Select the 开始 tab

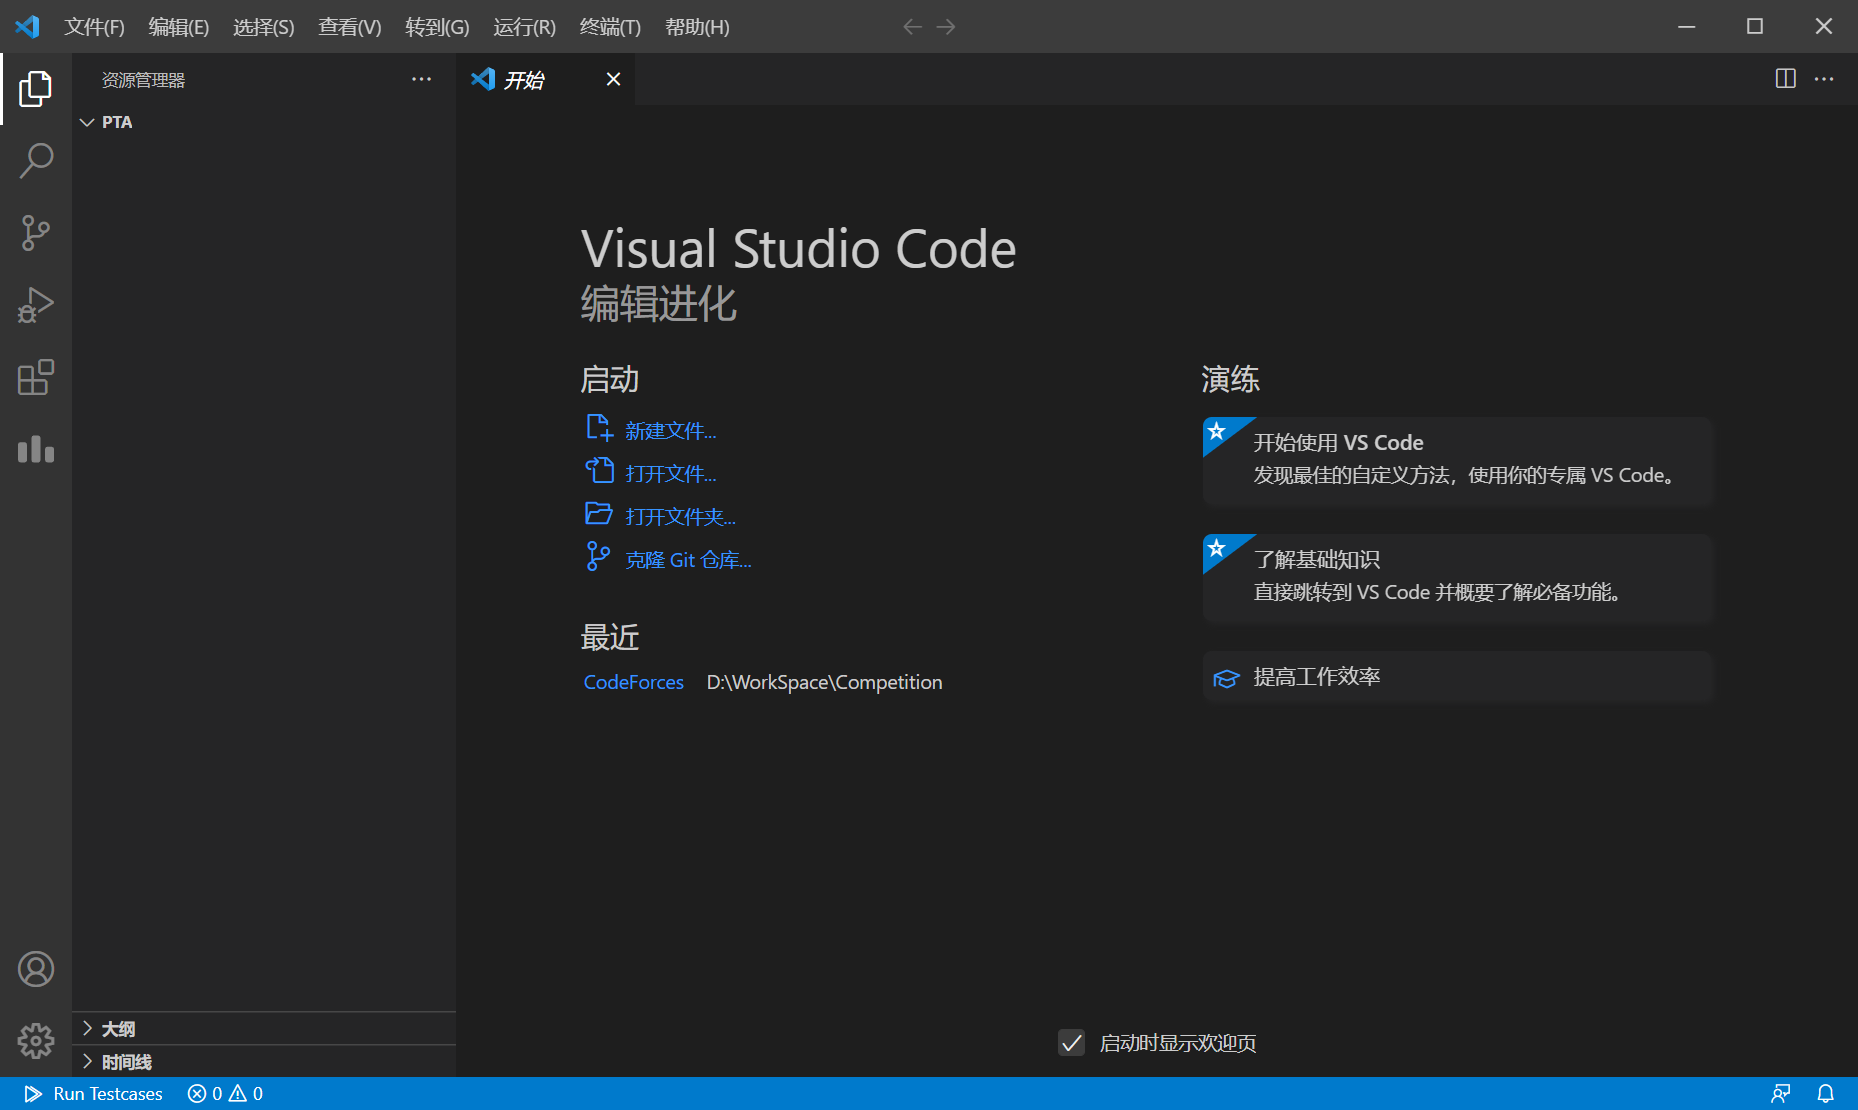(546, 79)
